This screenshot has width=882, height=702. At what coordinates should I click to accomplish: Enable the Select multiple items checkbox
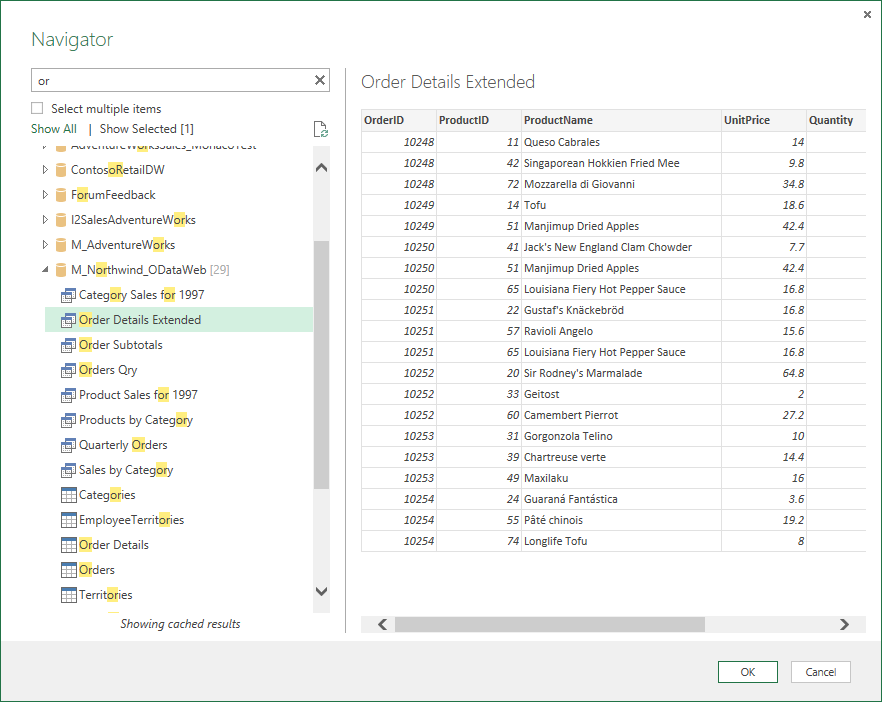38,109
